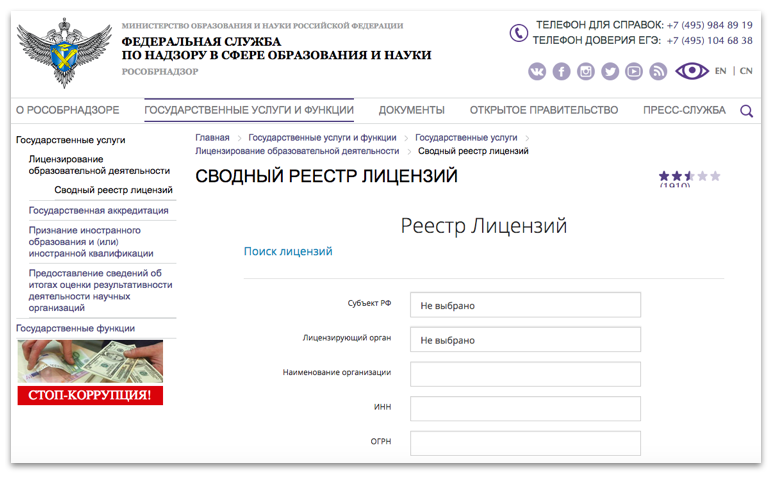This screenshot has width=775, height=477.
Task: Open the О Рособрнадзоре menu
Action: [68, 110]
